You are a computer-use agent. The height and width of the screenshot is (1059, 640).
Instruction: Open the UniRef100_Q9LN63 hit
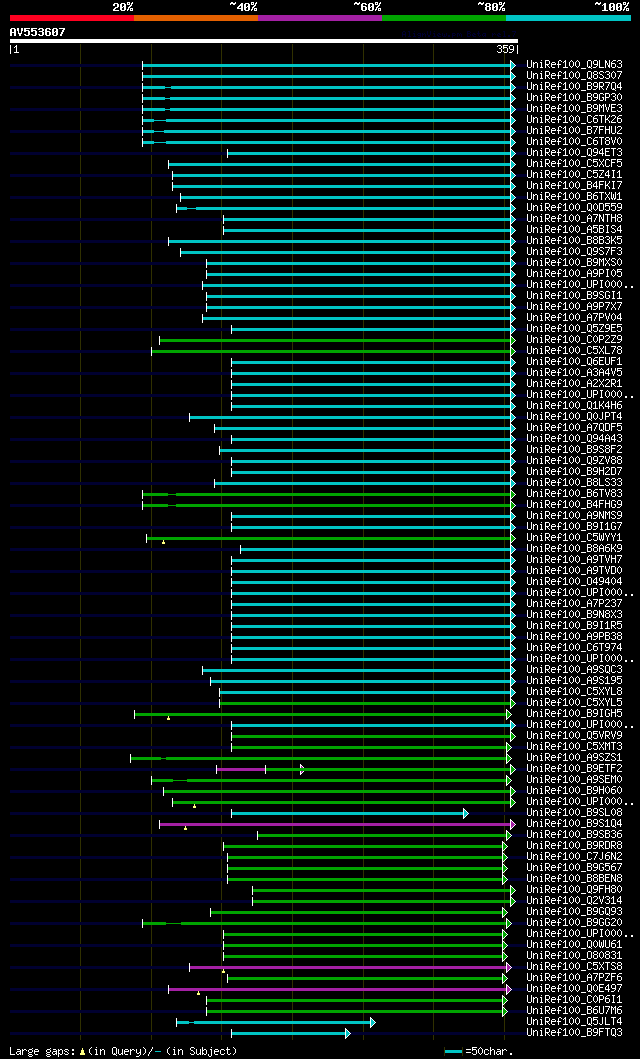click(x=575, y=65)
